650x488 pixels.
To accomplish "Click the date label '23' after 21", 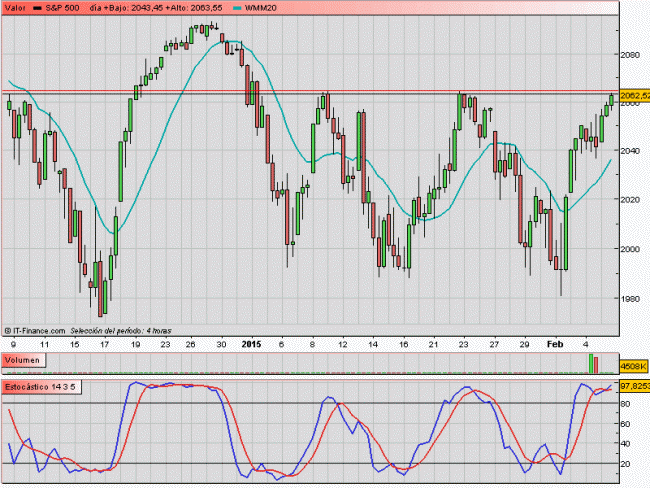I will coord(463,344).
